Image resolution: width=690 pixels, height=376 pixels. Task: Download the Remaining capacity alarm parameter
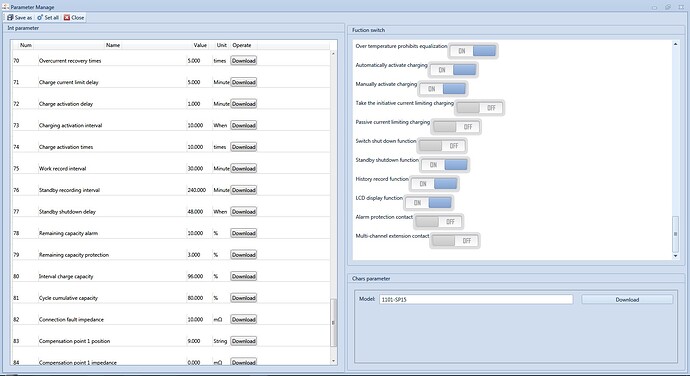click(244, 233)
